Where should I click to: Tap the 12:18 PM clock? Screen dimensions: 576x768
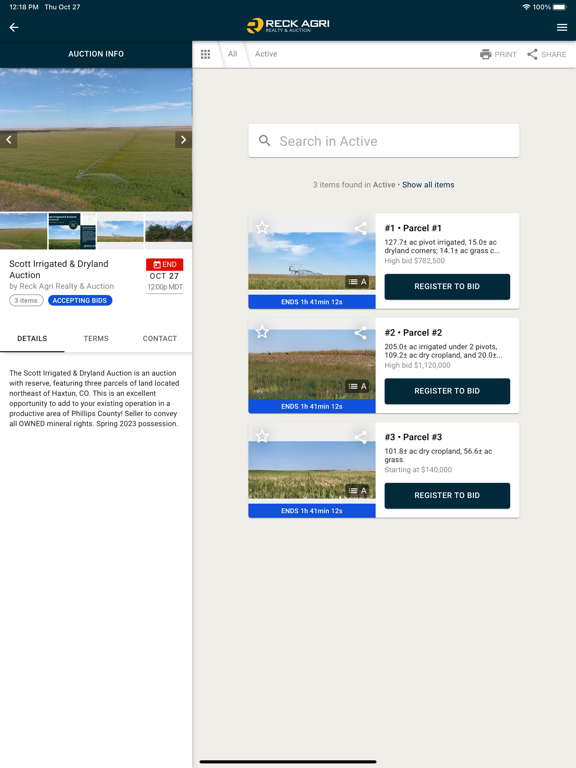coord(24,7)
